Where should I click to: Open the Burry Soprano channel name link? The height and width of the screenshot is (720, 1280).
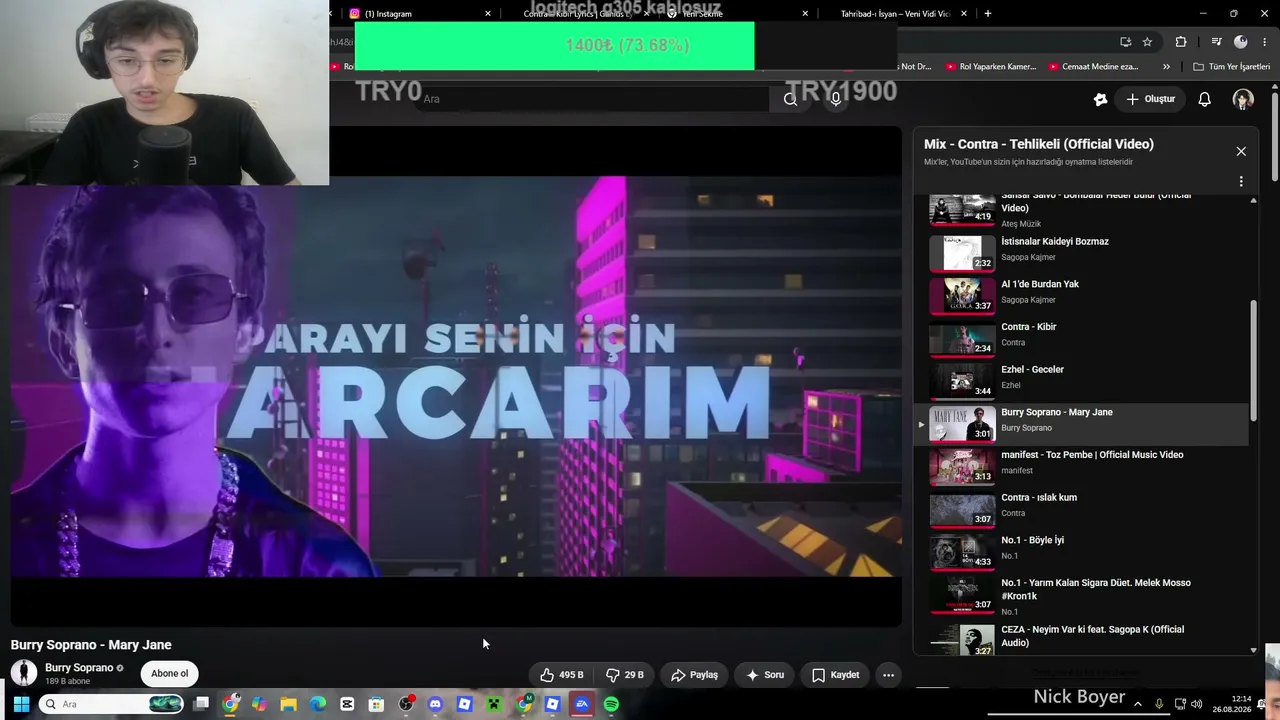coord(79,668)
